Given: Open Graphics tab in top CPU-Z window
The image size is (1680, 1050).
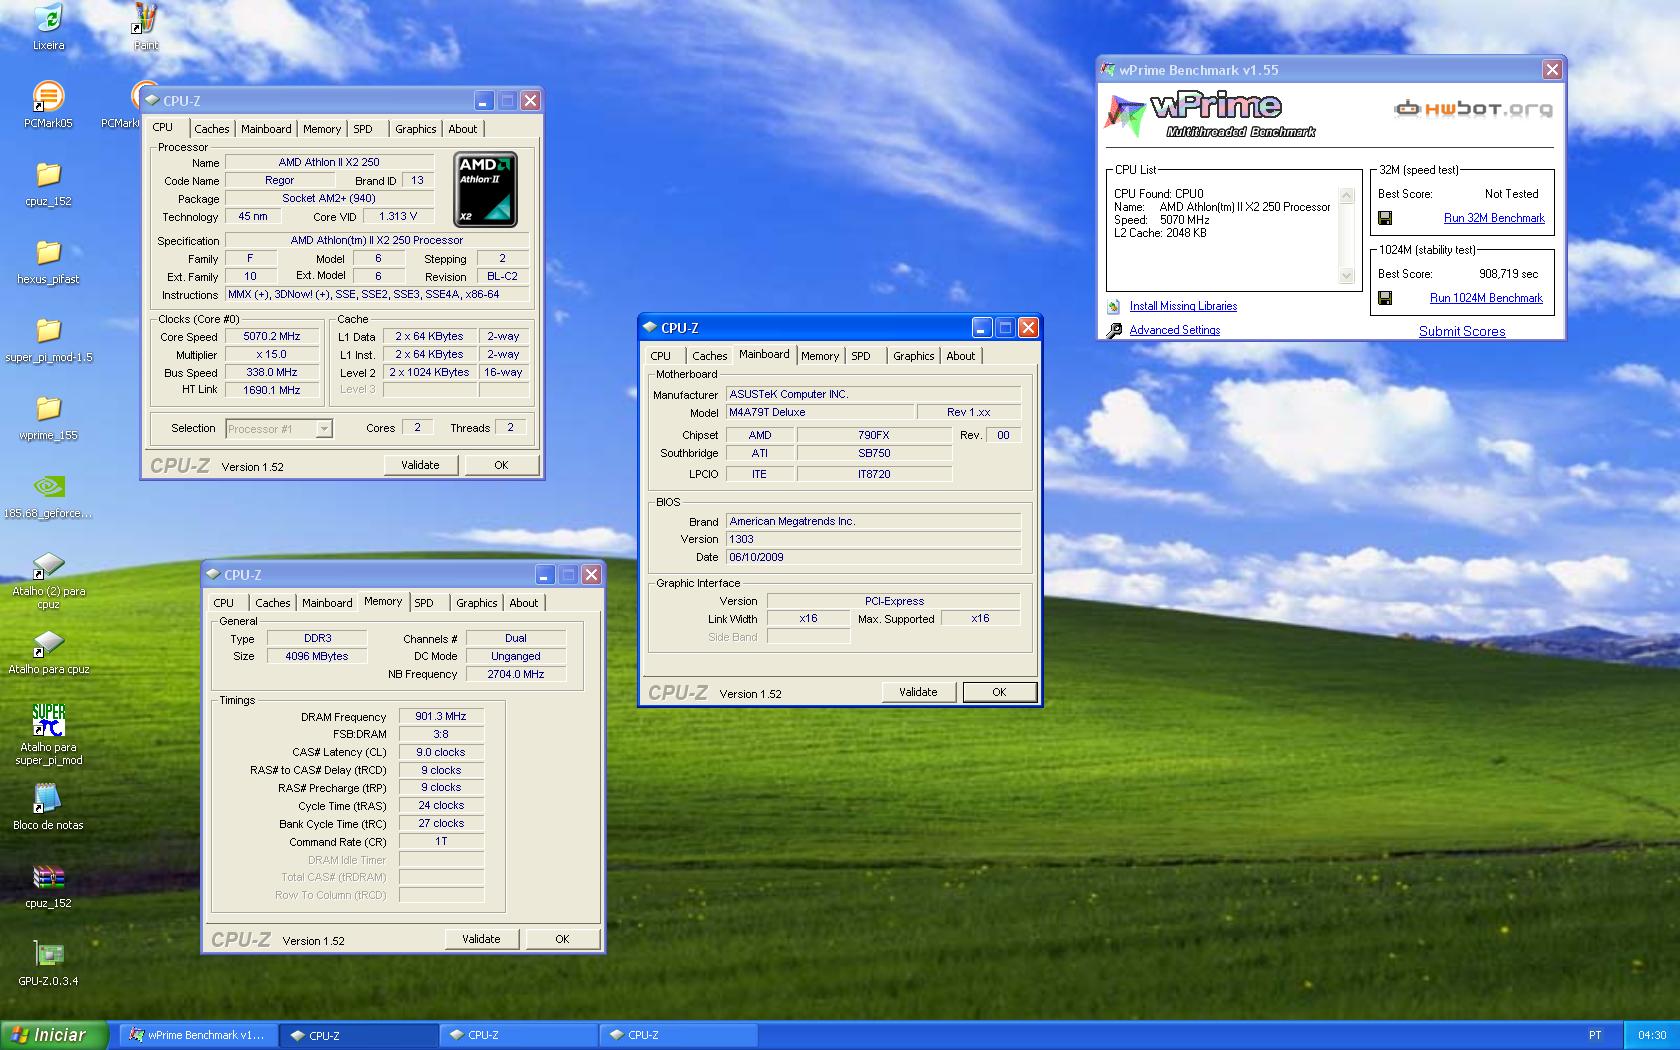Looking at the screenshot, I should (x=415, y=129).
